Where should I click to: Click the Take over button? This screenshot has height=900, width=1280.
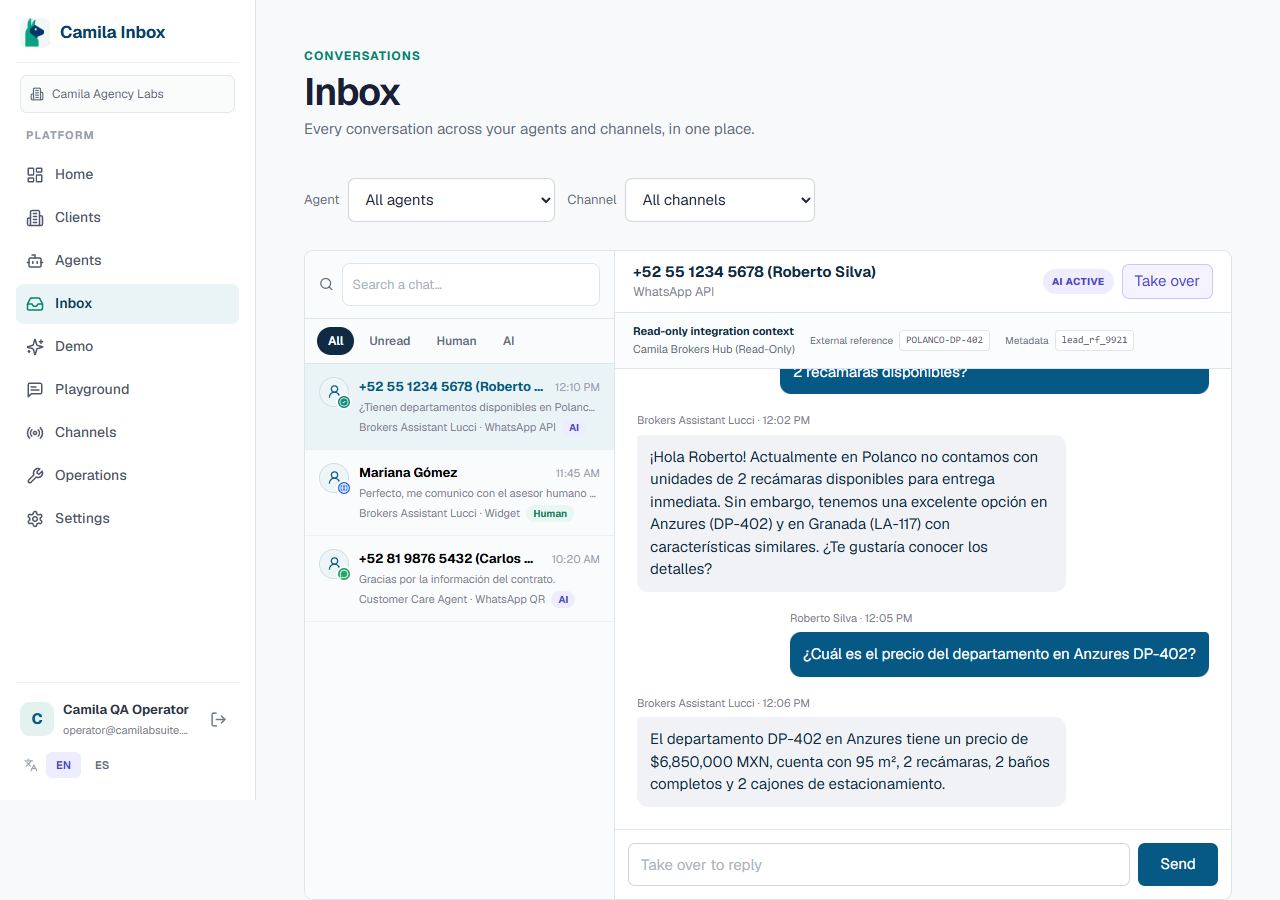[1167, 281]
